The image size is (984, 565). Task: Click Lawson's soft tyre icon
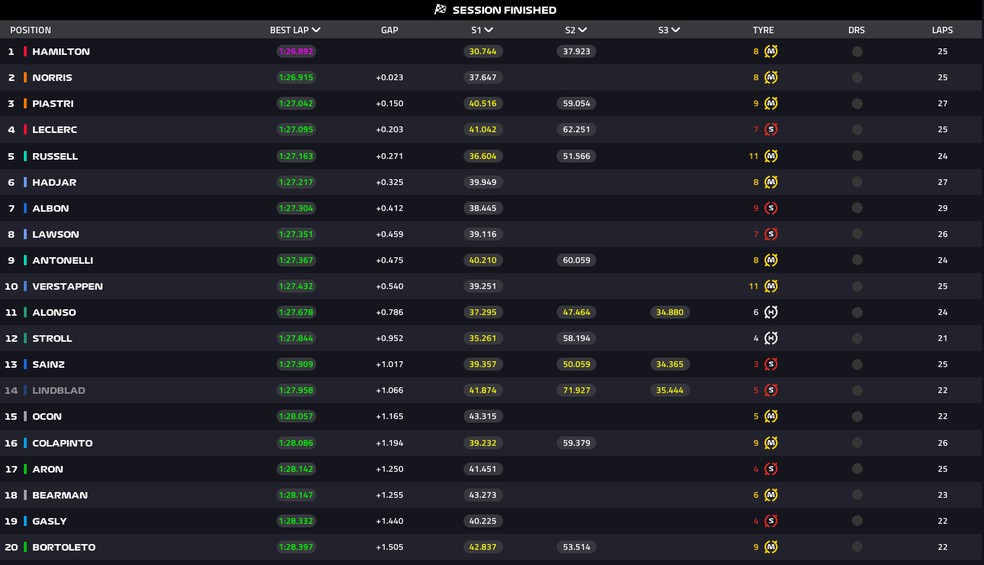(771, 234)
